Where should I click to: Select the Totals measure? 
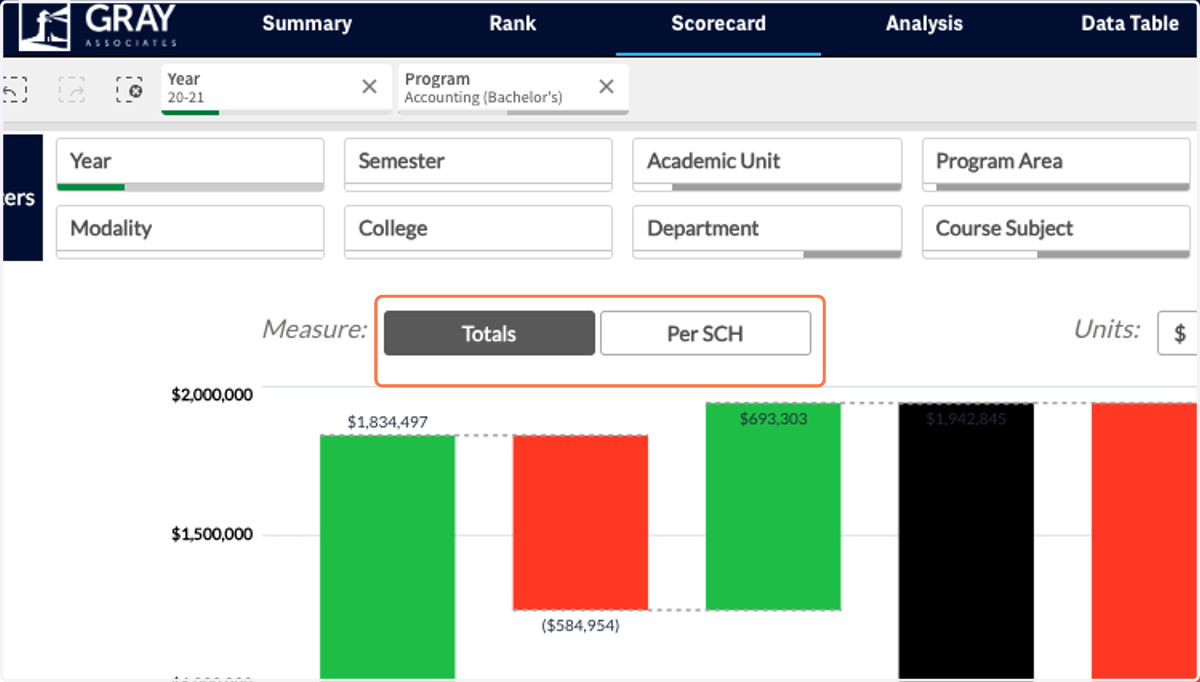click(489, 333)
